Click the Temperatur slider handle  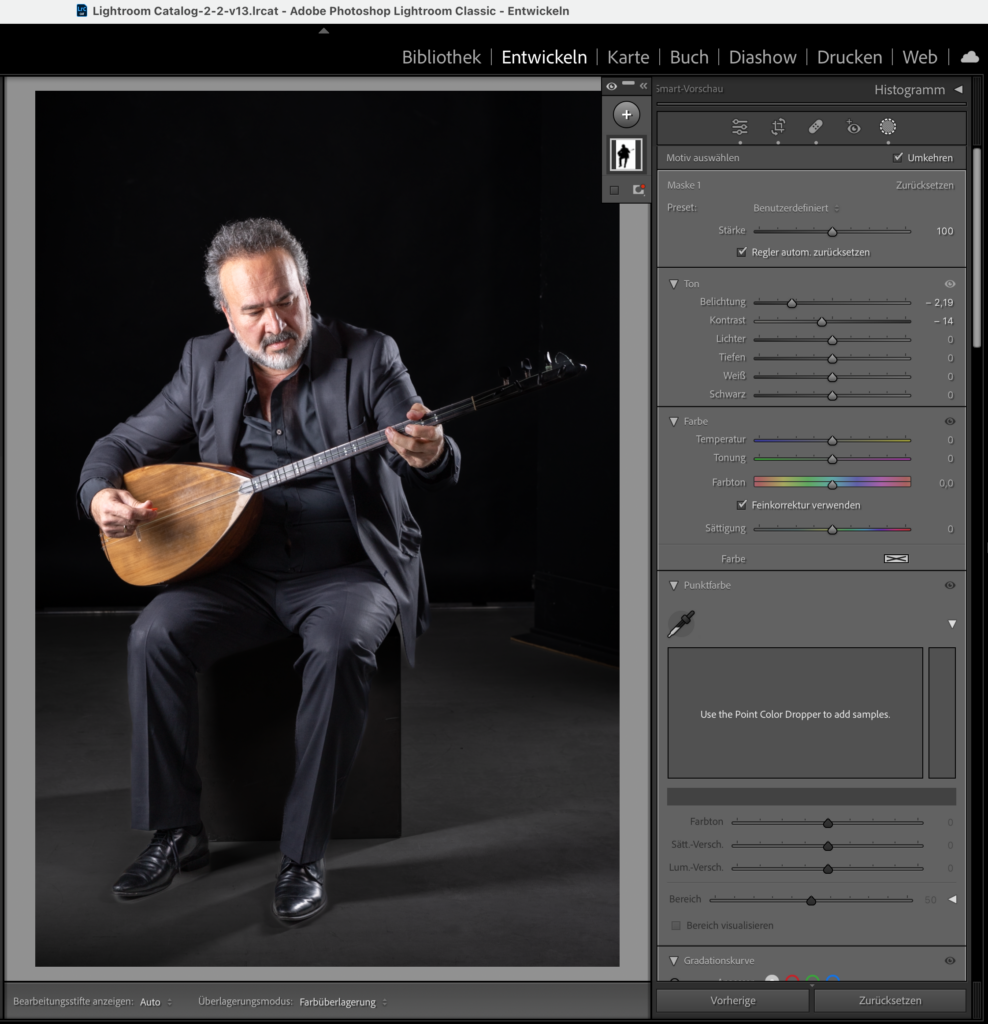pos(832,441)
